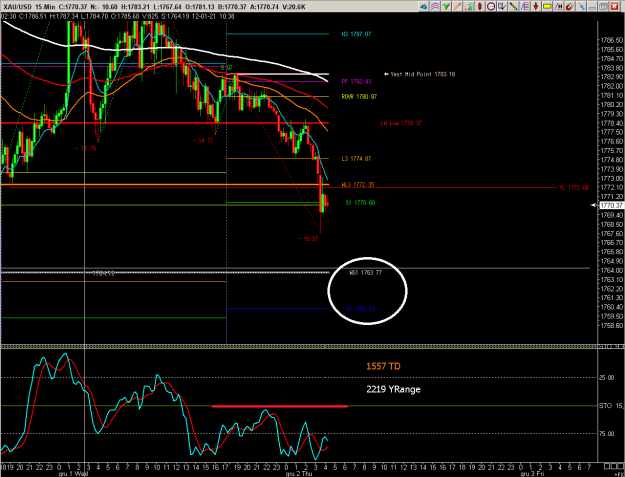This screenshot has height=477, width=625.
Task: Click the -17.76 swing value label
Action: tap(86, 148)
